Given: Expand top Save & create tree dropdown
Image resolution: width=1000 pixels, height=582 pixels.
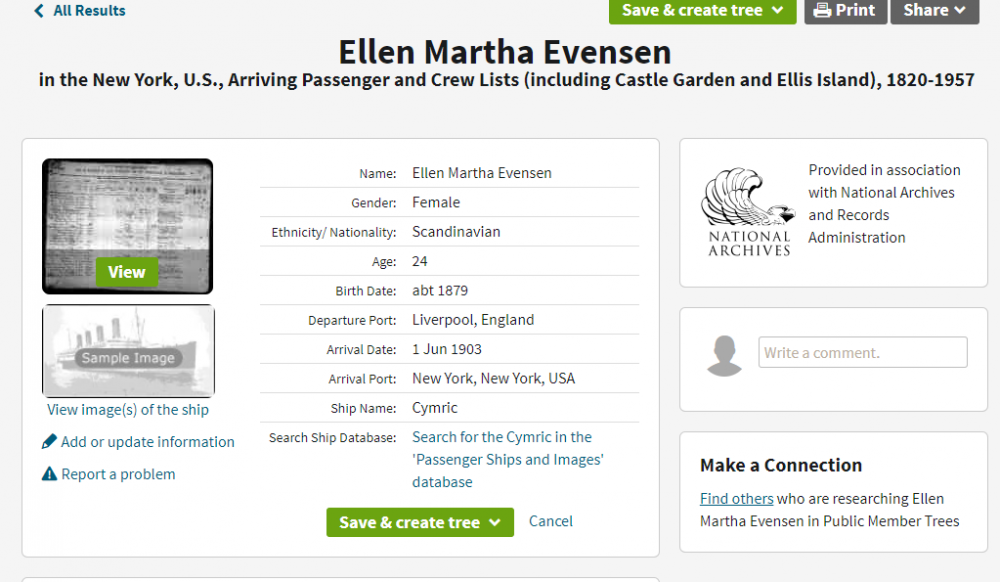Looking at the screenshot, I should click(x=777, y=10).
